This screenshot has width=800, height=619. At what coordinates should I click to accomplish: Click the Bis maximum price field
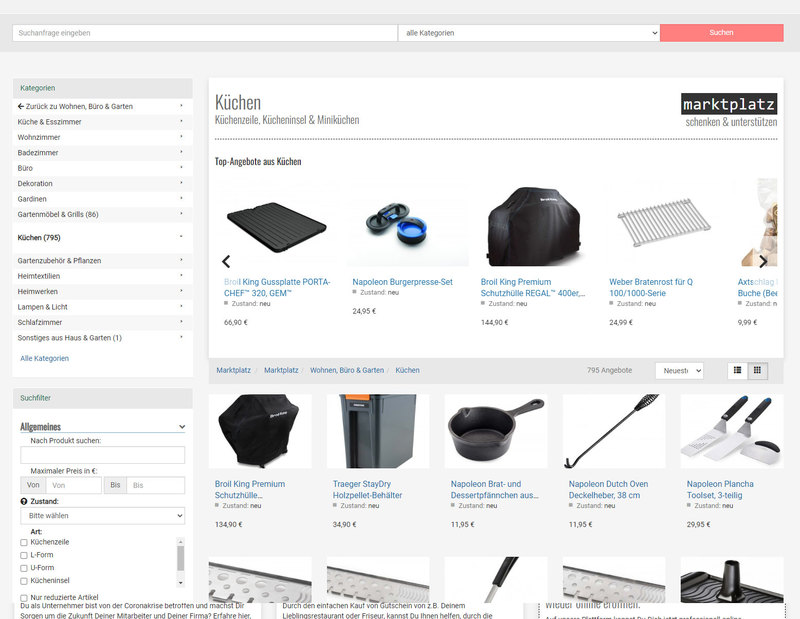click(156, 485)
